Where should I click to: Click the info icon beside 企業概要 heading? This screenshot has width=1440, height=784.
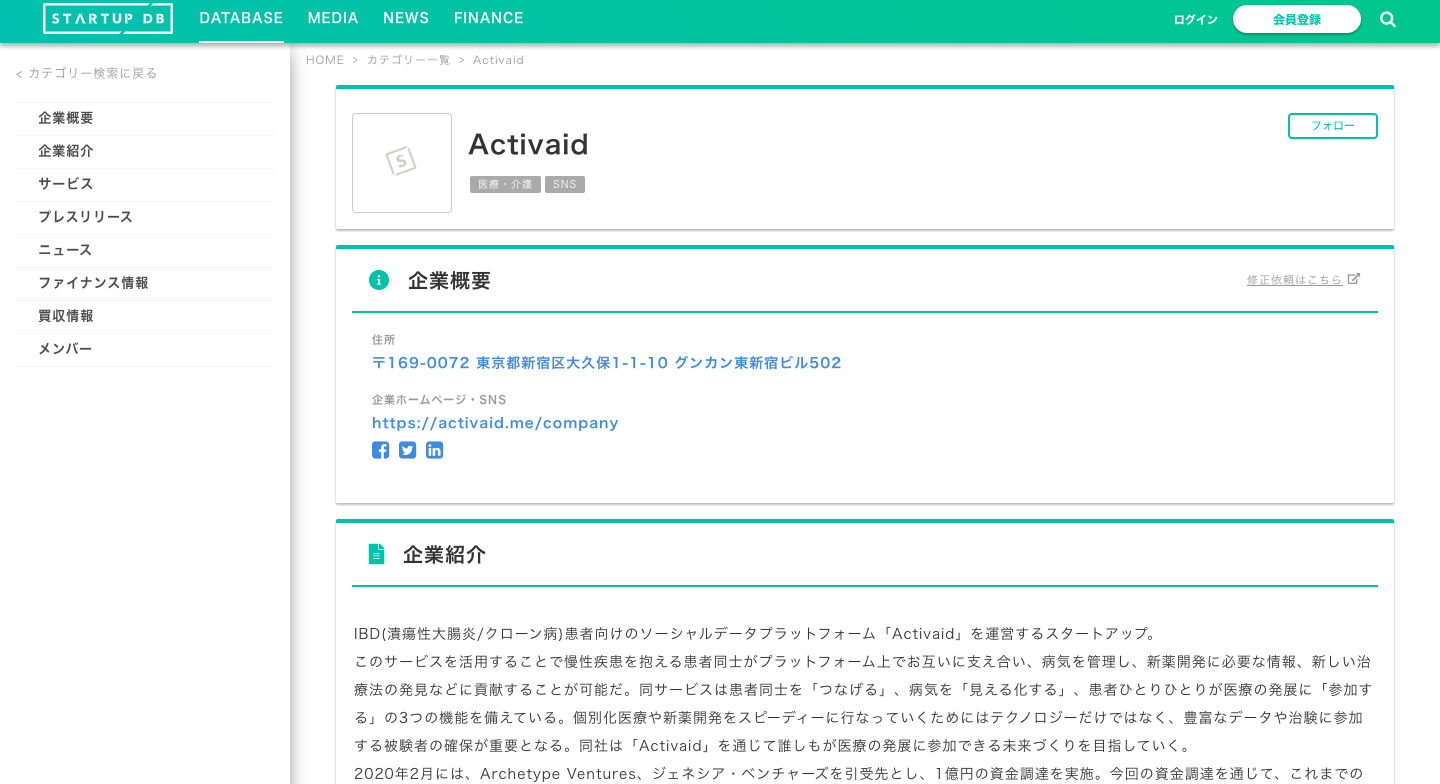(379, 280)
